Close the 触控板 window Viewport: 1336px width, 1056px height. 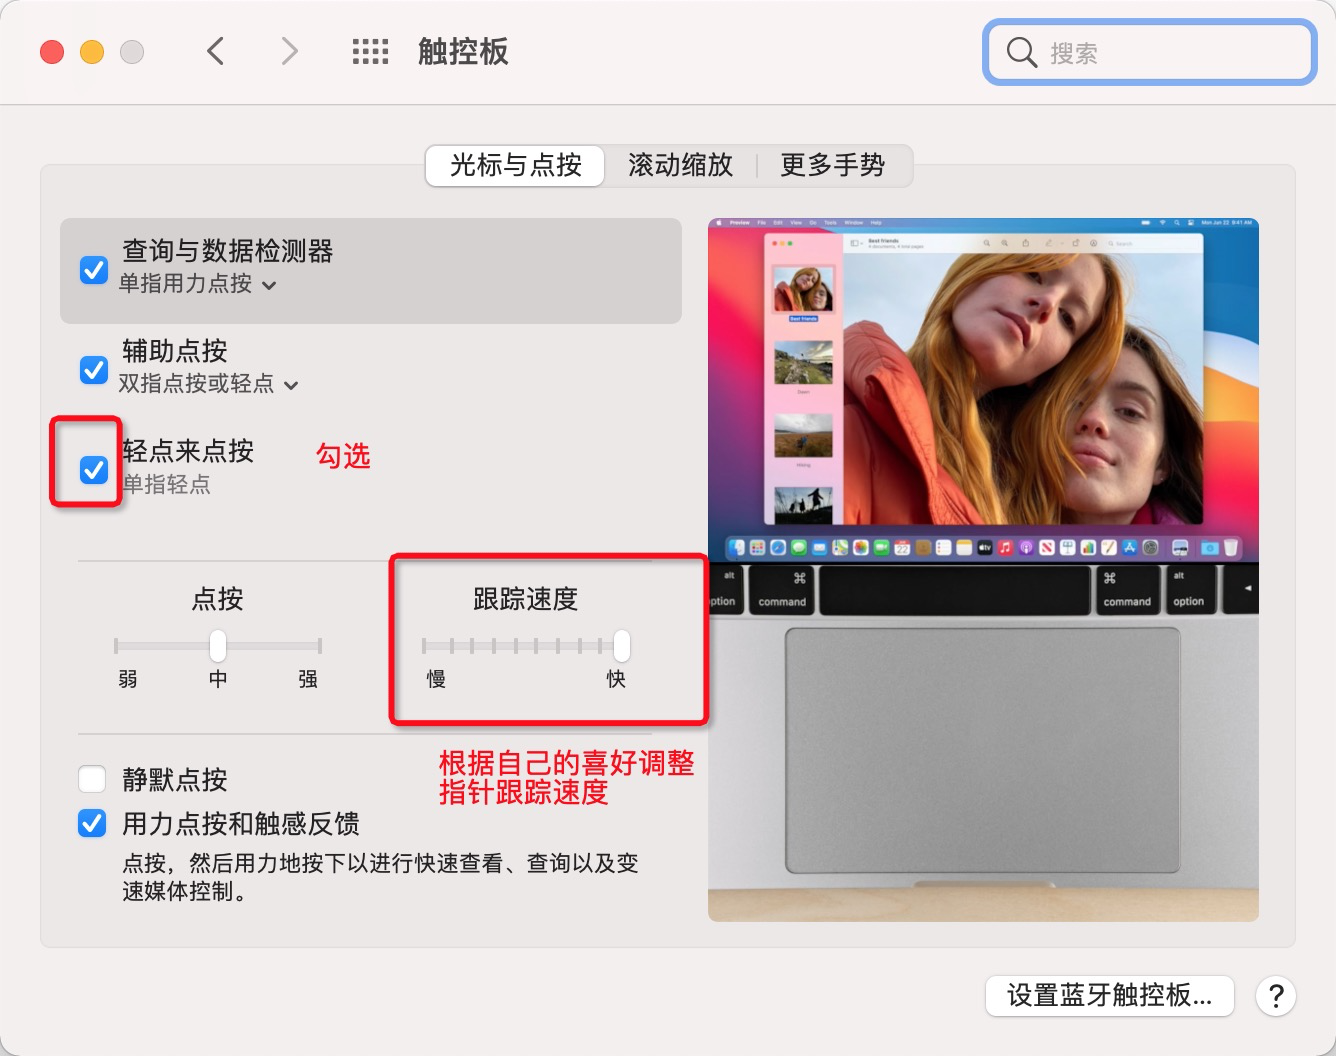(x=52, y=52)
